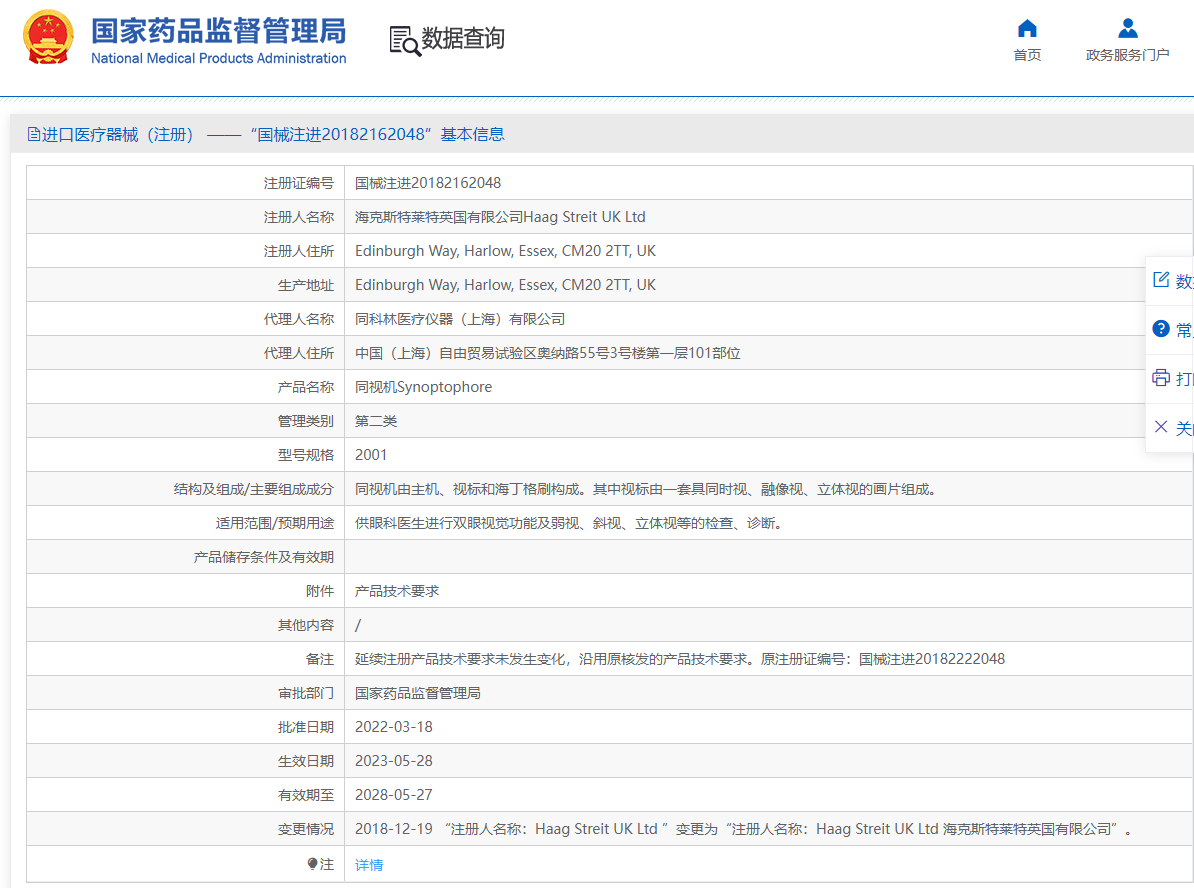Select effective date 2023-05-28

click(x=394, y=761)
